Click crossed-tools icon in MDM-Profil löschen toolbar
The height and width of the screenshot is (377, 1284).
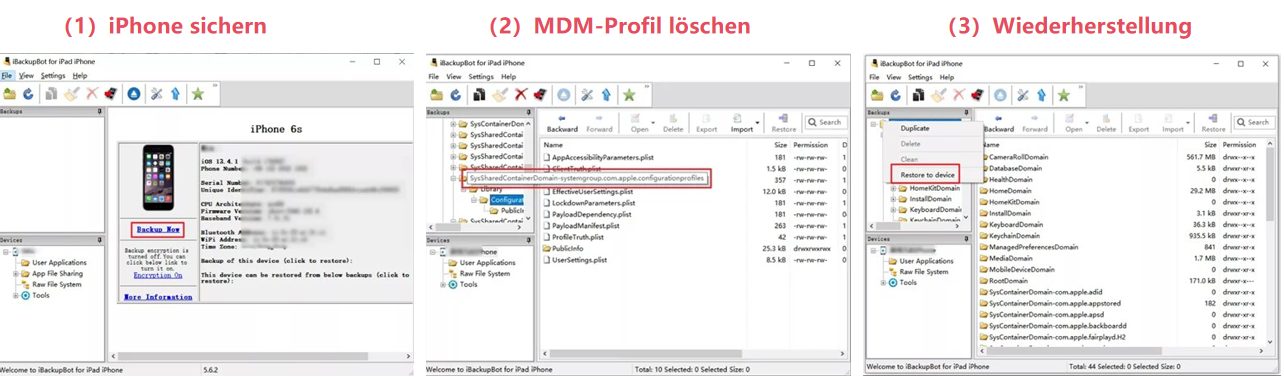point(587,95)
